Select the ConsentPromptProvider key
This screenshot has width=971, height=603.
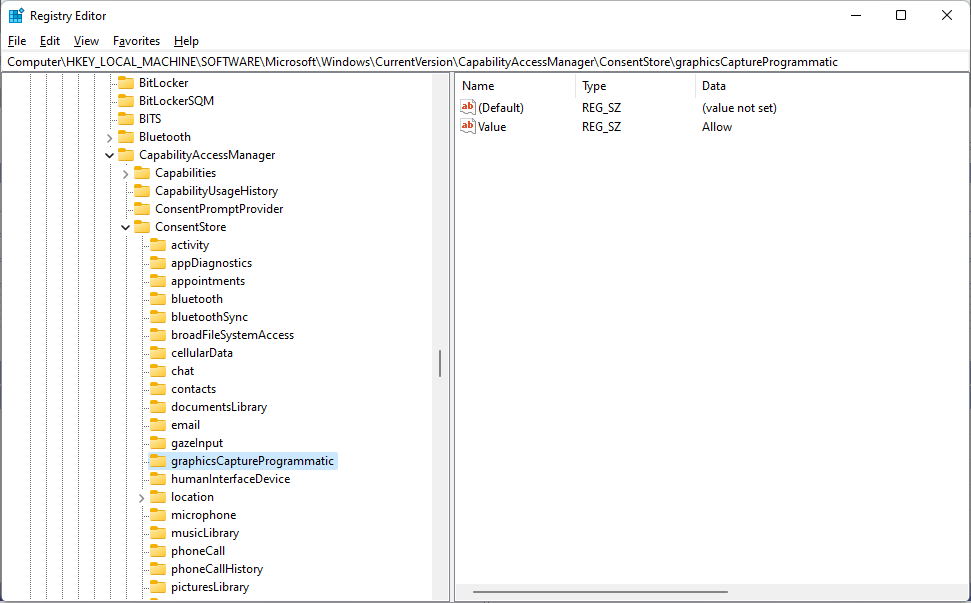[219, 209]
